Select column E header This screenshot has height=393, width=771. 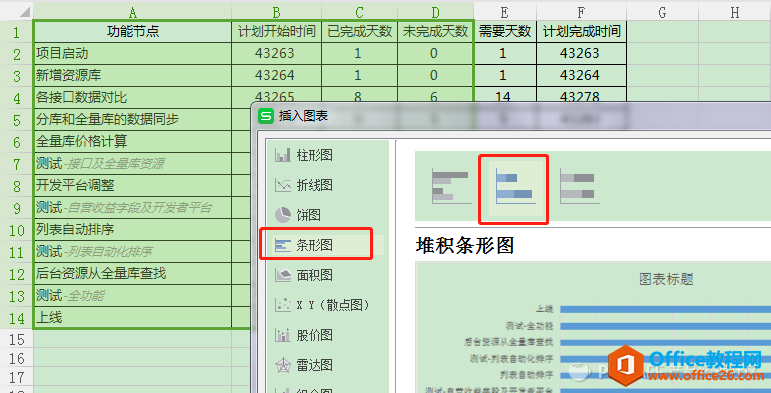[x=505, y=12]
